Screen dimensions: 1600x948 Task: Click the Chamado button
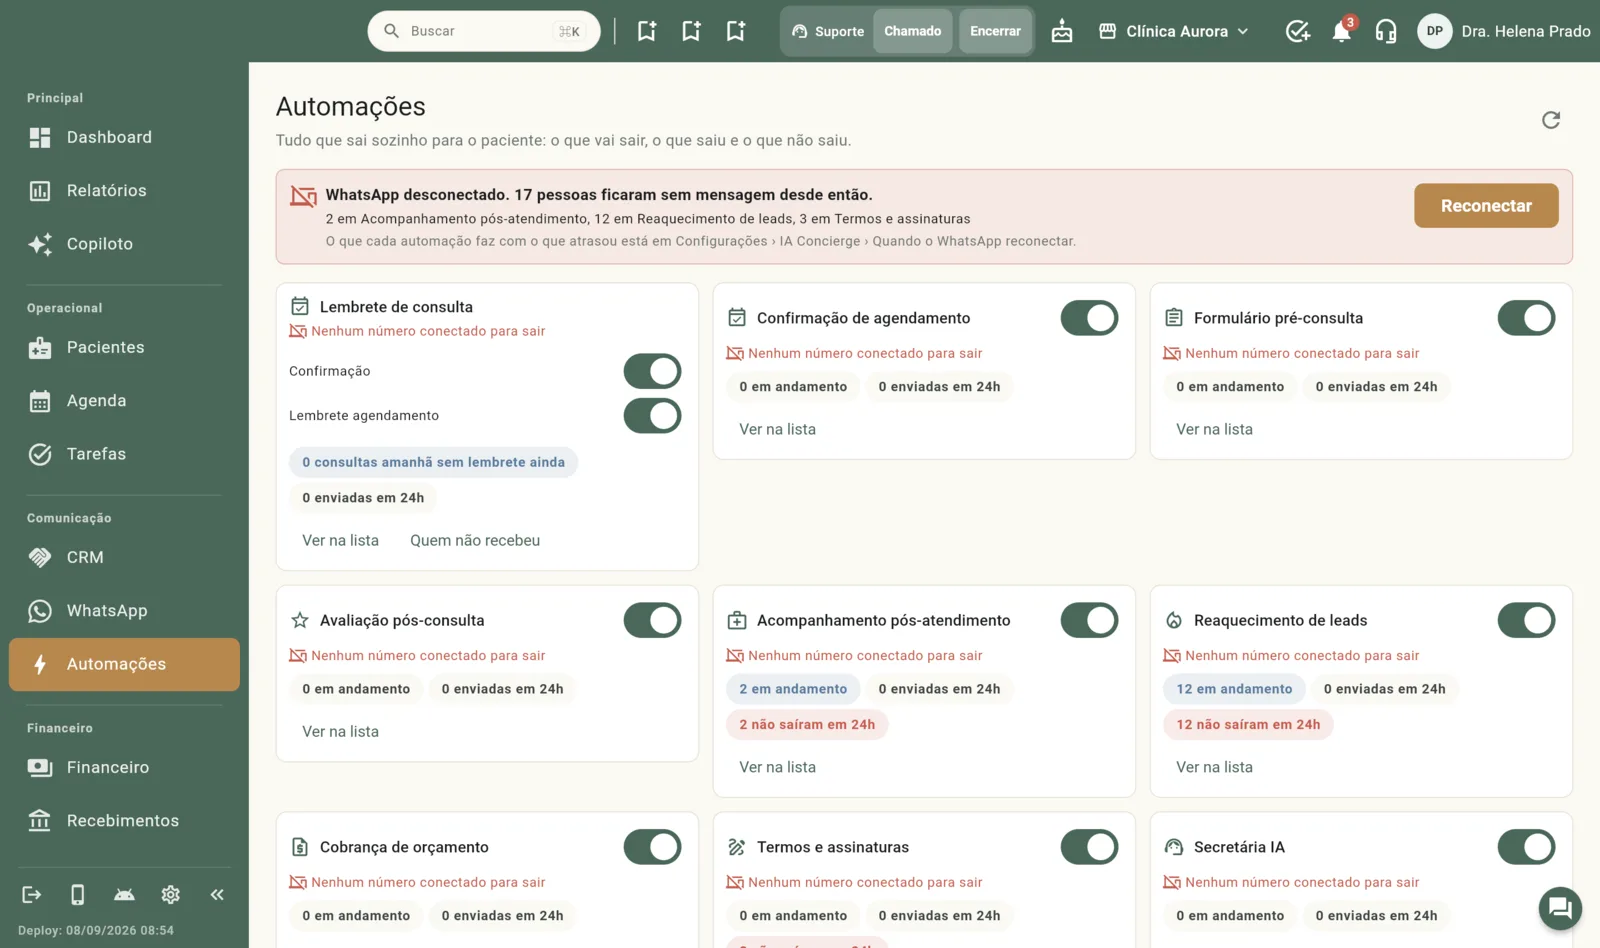coord(913,31)
